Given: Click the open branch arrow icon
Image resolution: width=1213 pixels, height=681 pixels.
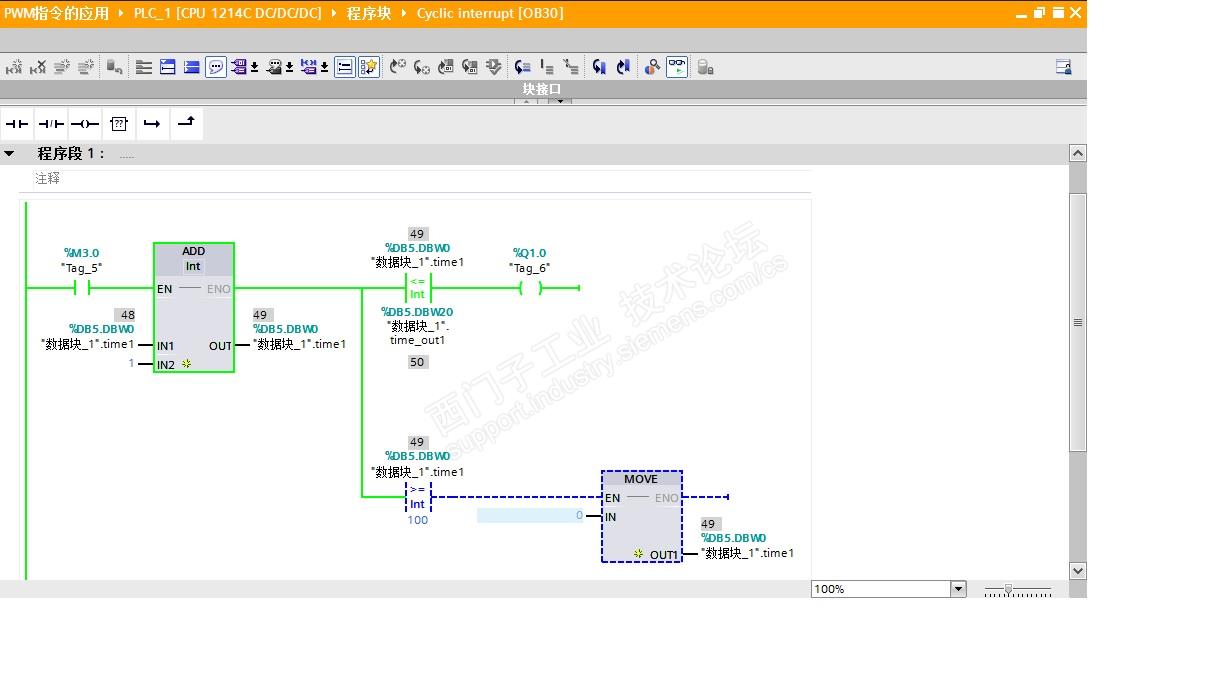Looking at the screenshot, I should (152, 124).
